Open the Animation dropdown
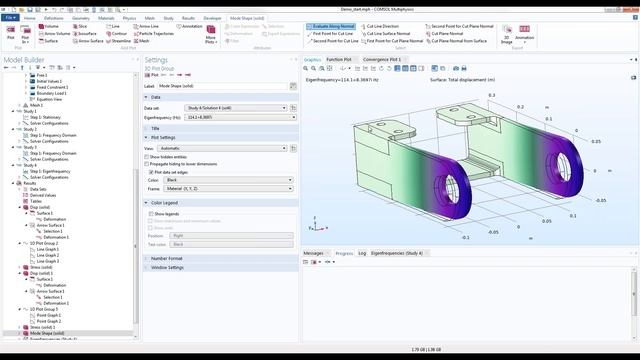This screenshot has height=360, width=640. coord(524,34)
